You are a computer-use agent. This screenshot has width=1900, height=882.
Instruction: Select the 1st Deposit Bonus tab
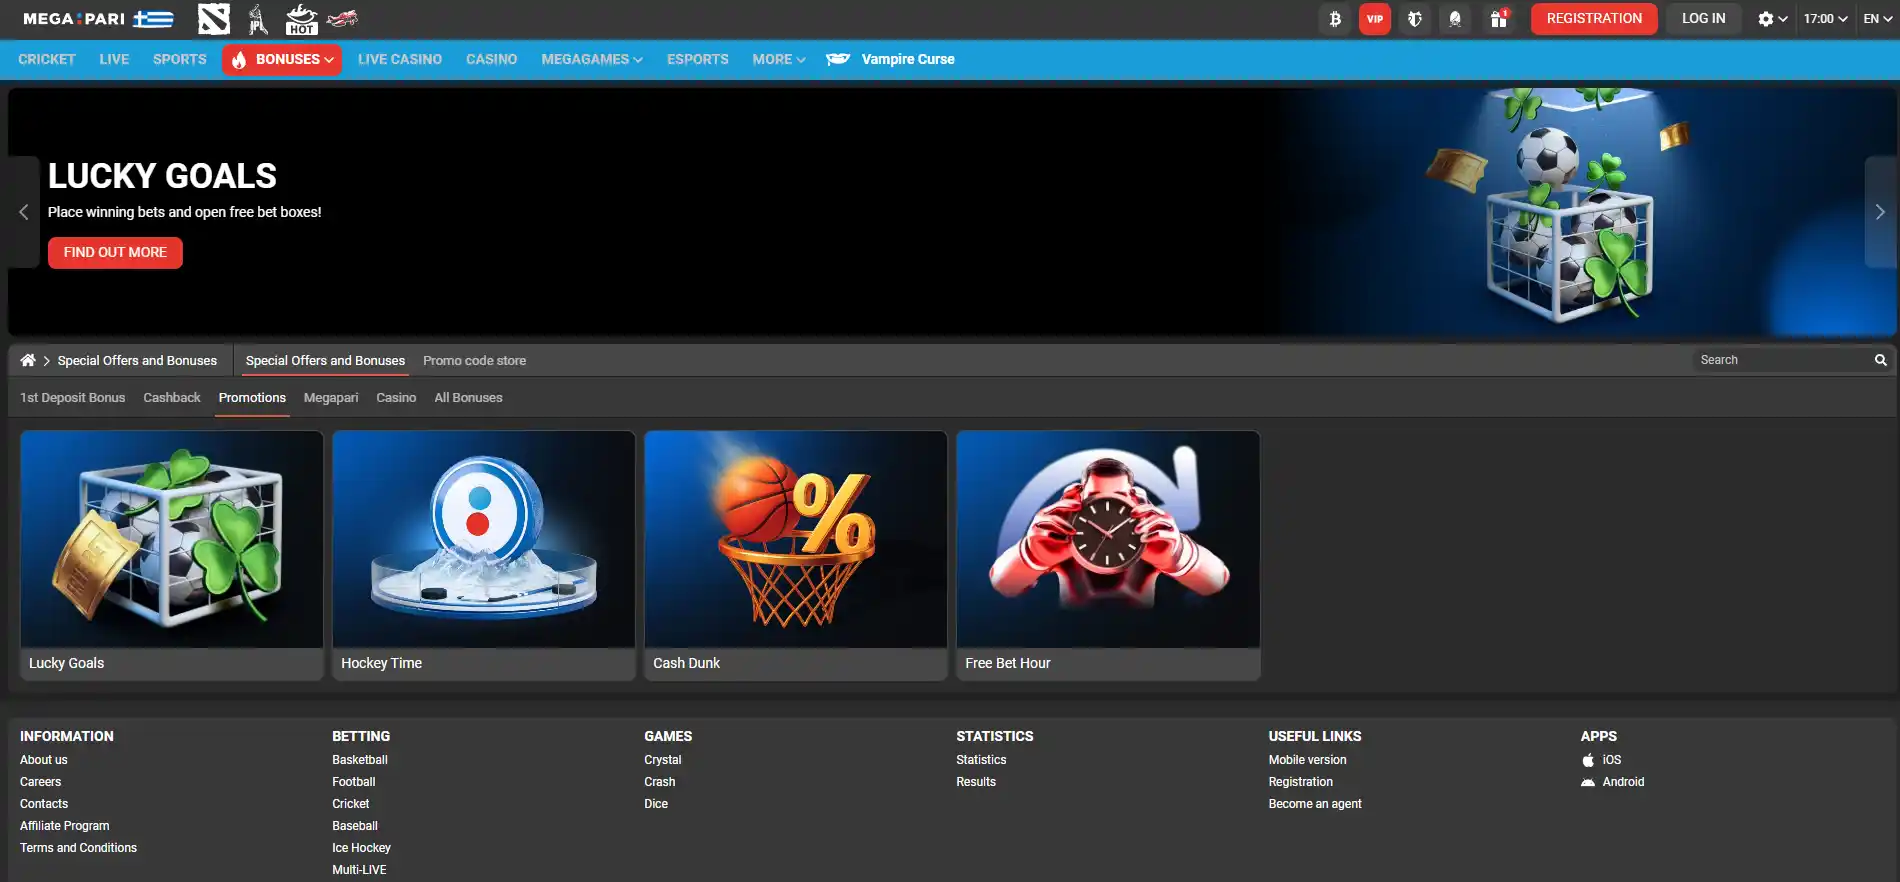click(x=73, y=397)
